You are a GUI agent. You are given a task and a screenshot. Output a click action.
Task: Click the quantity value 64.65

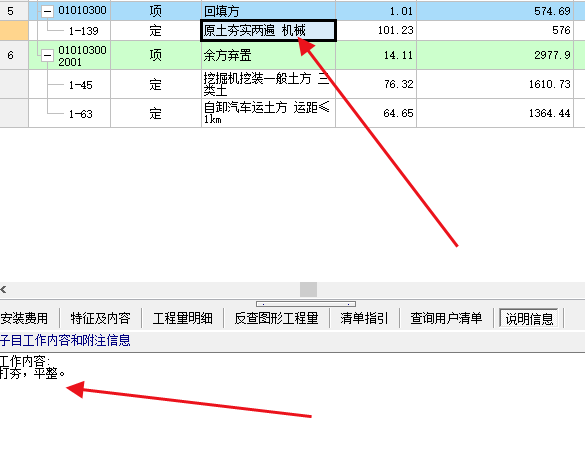coord(398,113)
